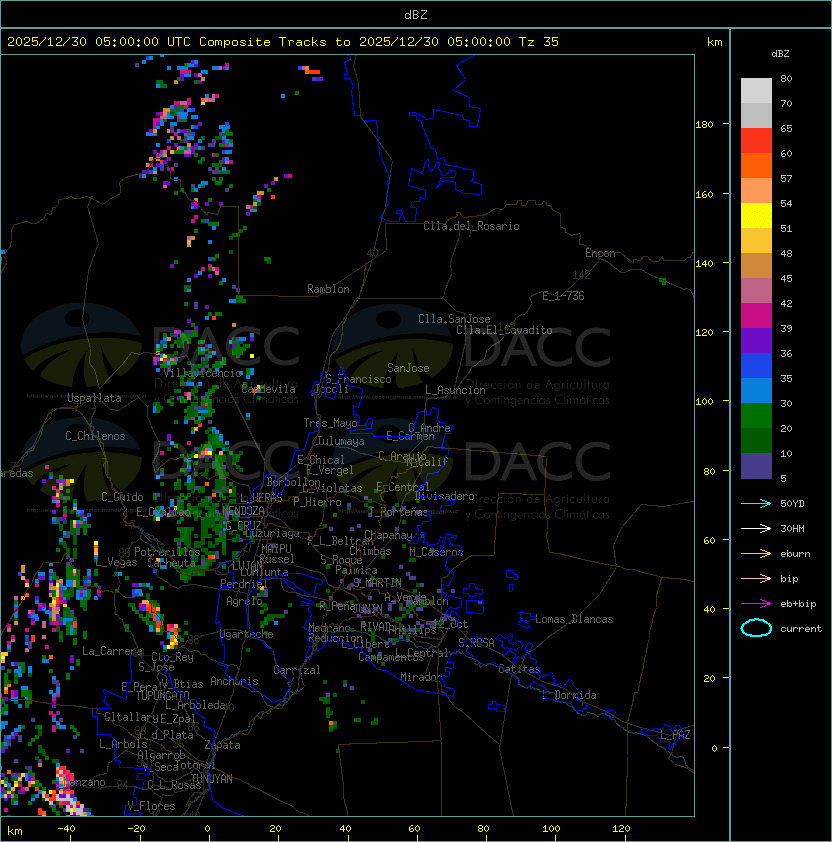
Task: Click the pink bip arrow in legend
Action: pyautogui.click(x=756, y=578)
